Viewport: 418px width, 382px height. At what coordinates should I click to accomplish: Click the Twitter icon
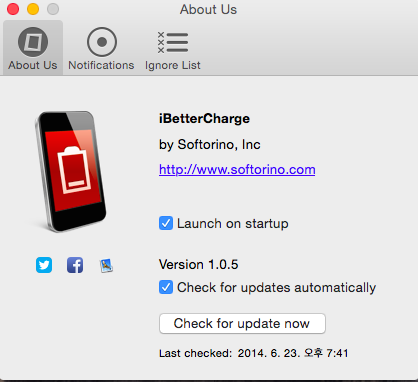tap(44, 265)
